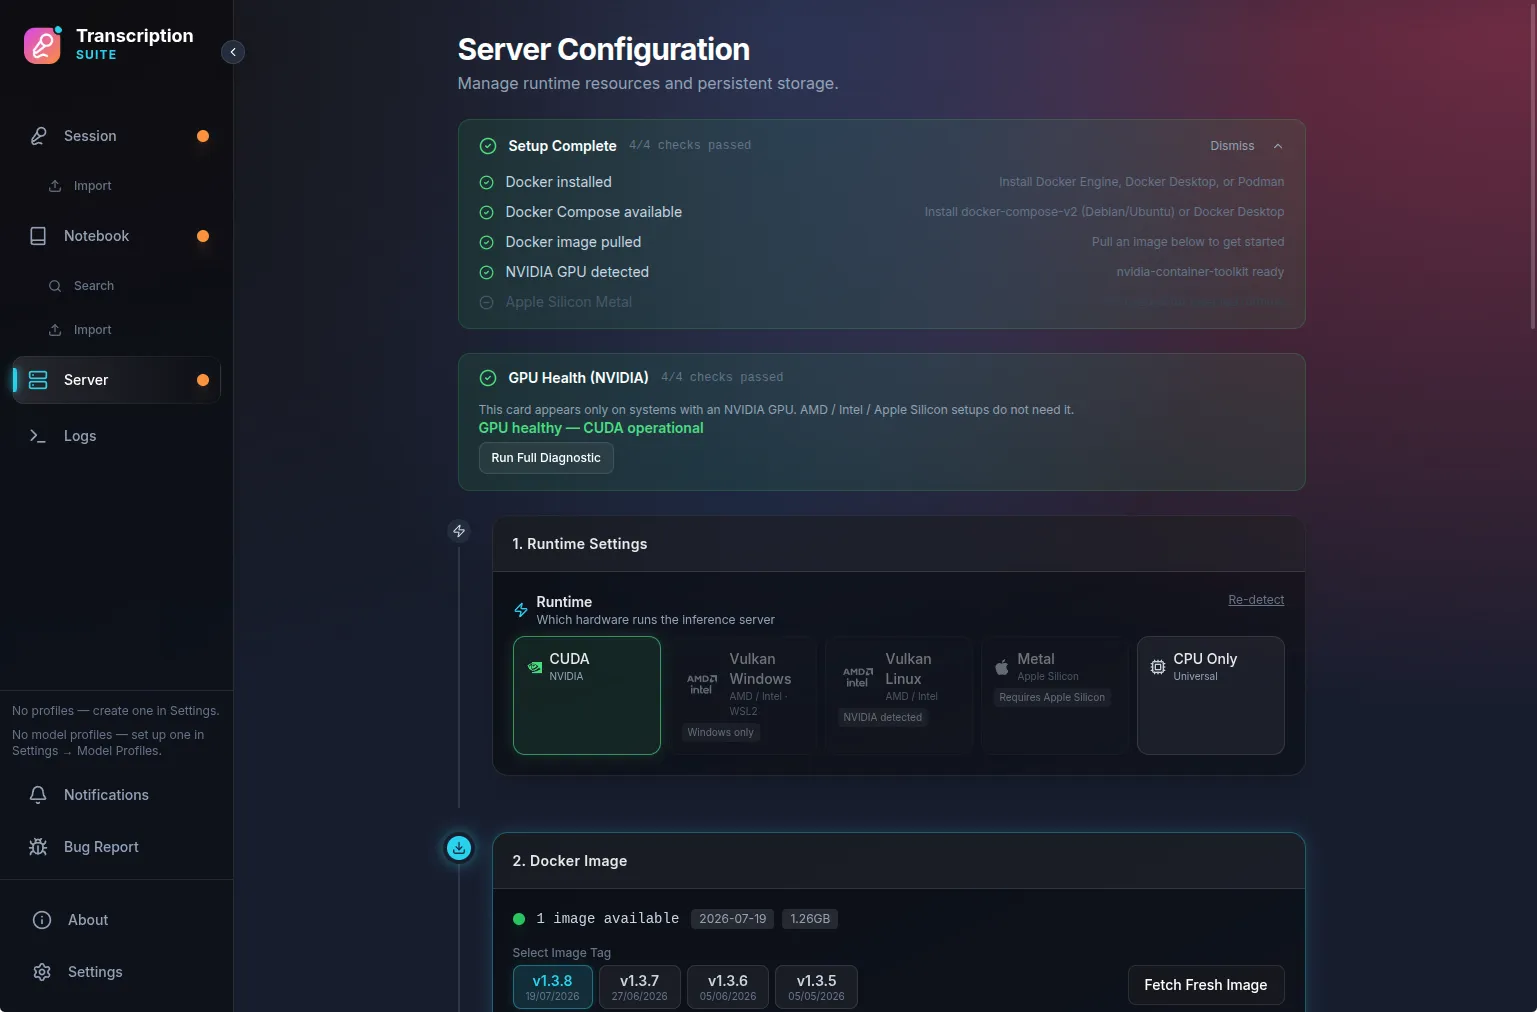Collapse the sidebar with the chevron button
The image size is (1537, 1012).
(233, 52)
